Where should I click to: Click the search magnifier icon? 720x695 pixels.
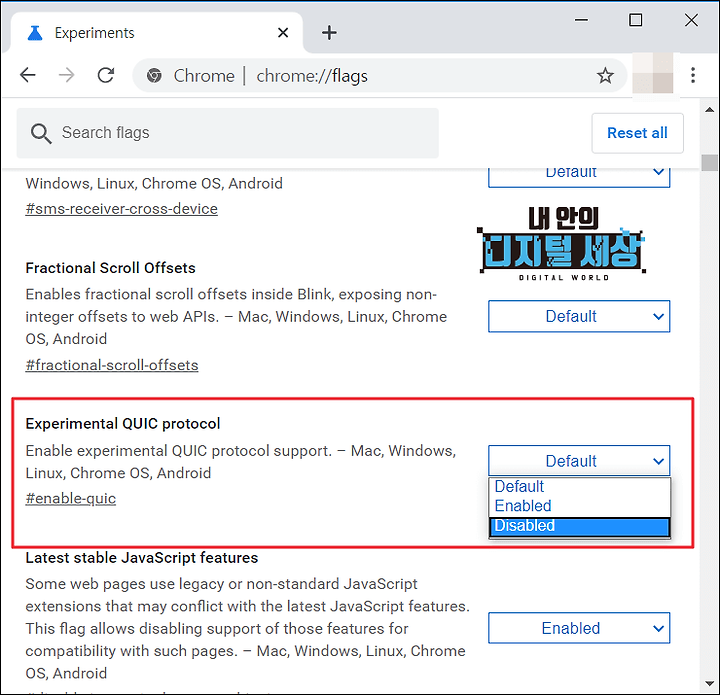40,134
